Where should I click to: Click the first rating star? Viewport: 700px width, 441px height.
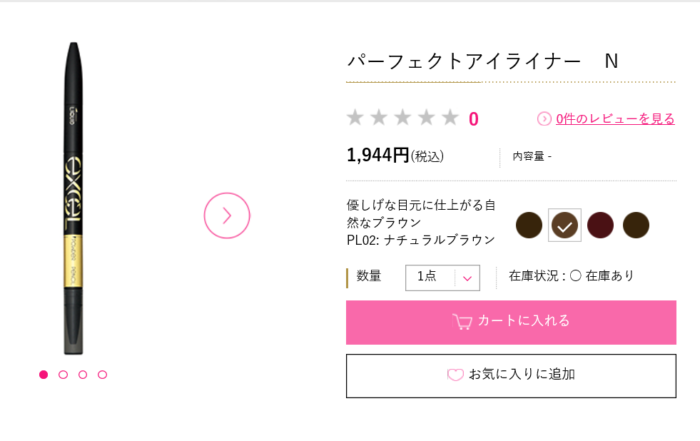tap(355, 118)
